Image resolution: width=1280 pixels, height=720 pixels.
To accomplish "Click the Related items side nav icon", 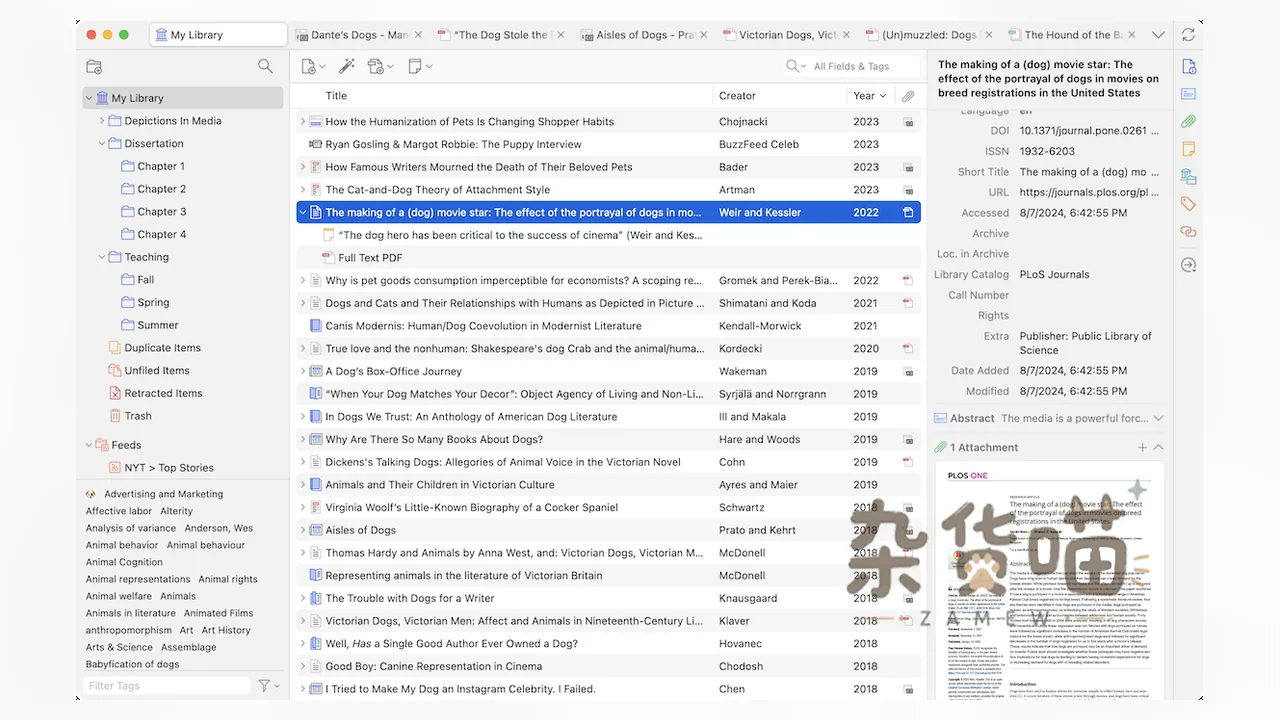I will [x=1188, y=232].
